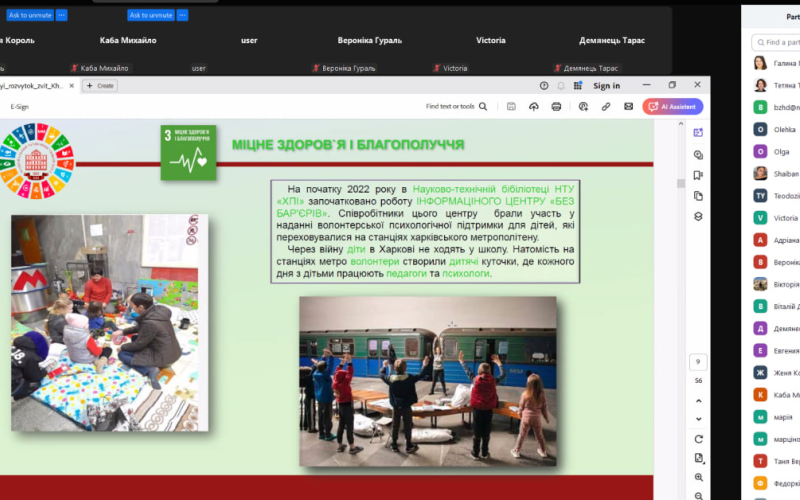The height and width of the screenshot is (500, 800).
Task: Open the bookmarks panel icon
Action: pos(698,175)
